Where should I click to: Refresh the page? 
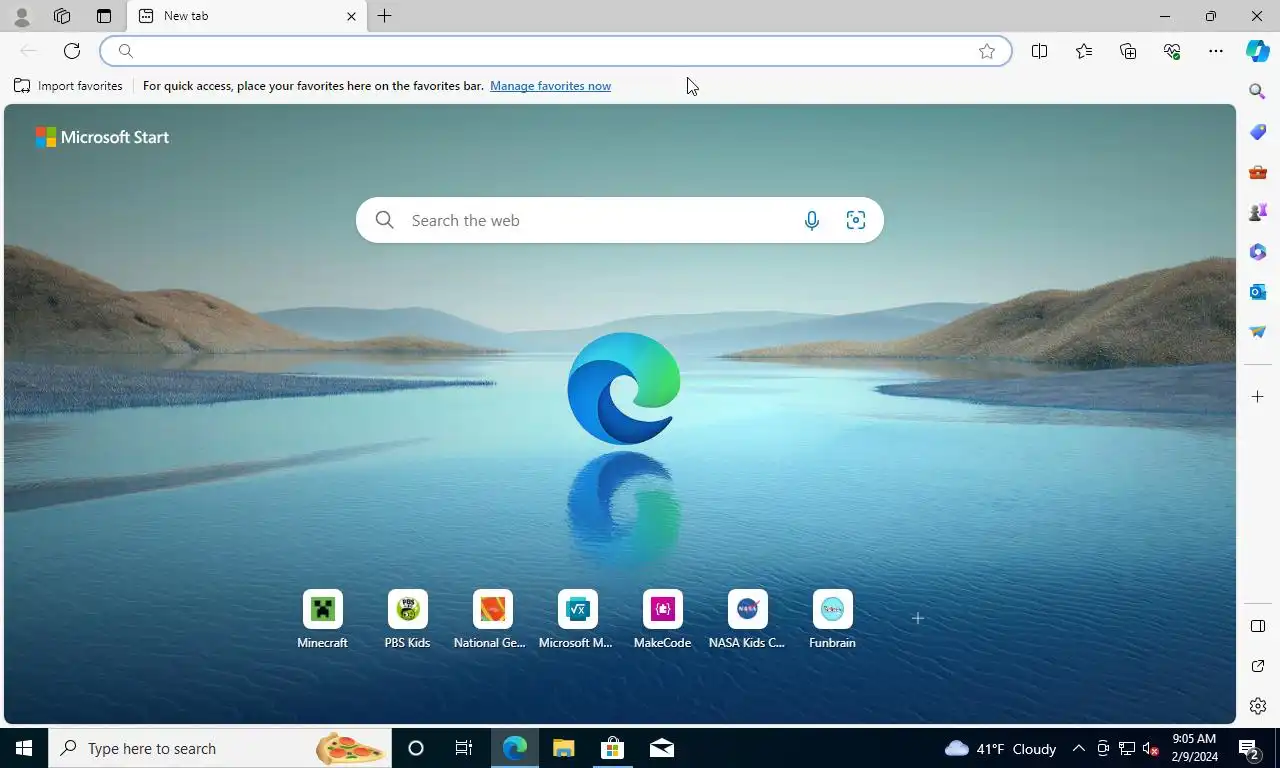point(72,51)
